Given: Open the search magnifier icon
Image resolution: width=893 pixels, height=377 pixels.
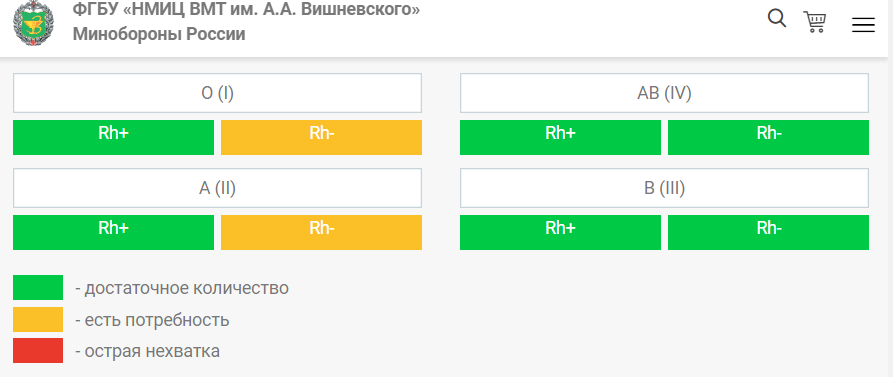Looking at the screenshot, I should [777, 18].
